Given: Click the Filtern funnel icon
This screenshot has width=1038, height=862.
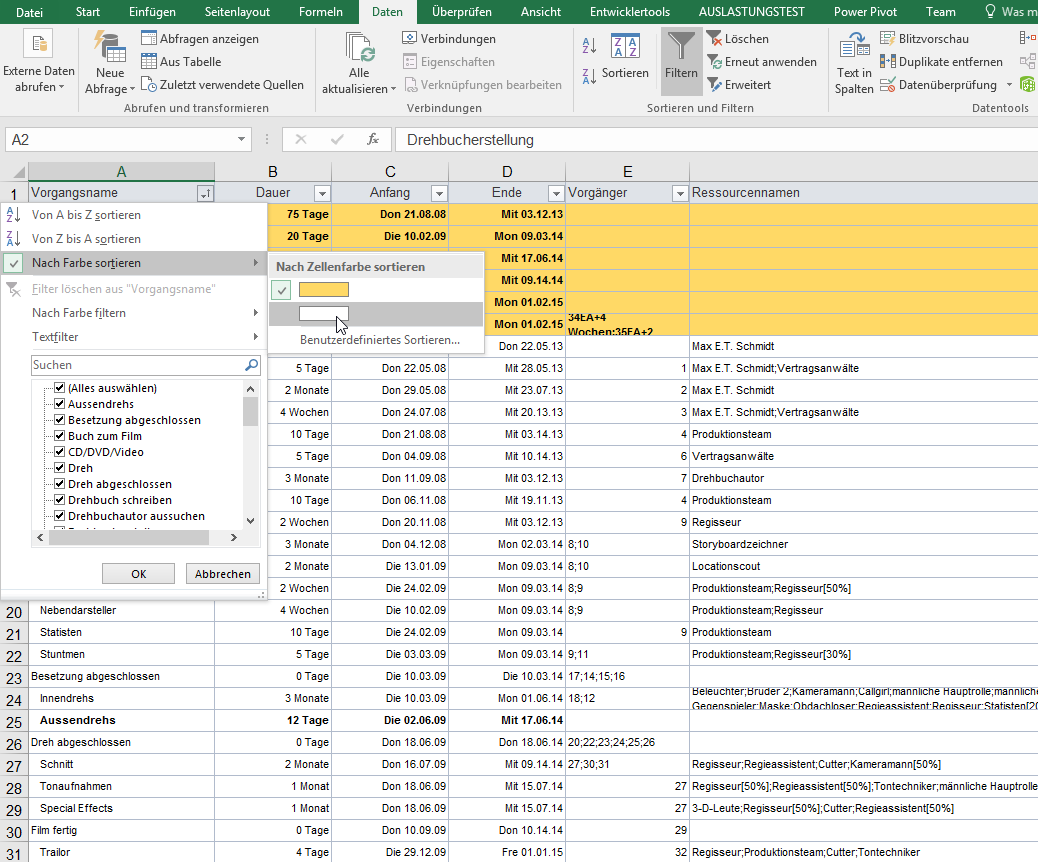Looking at the screenshot, I should pos(681,48).
